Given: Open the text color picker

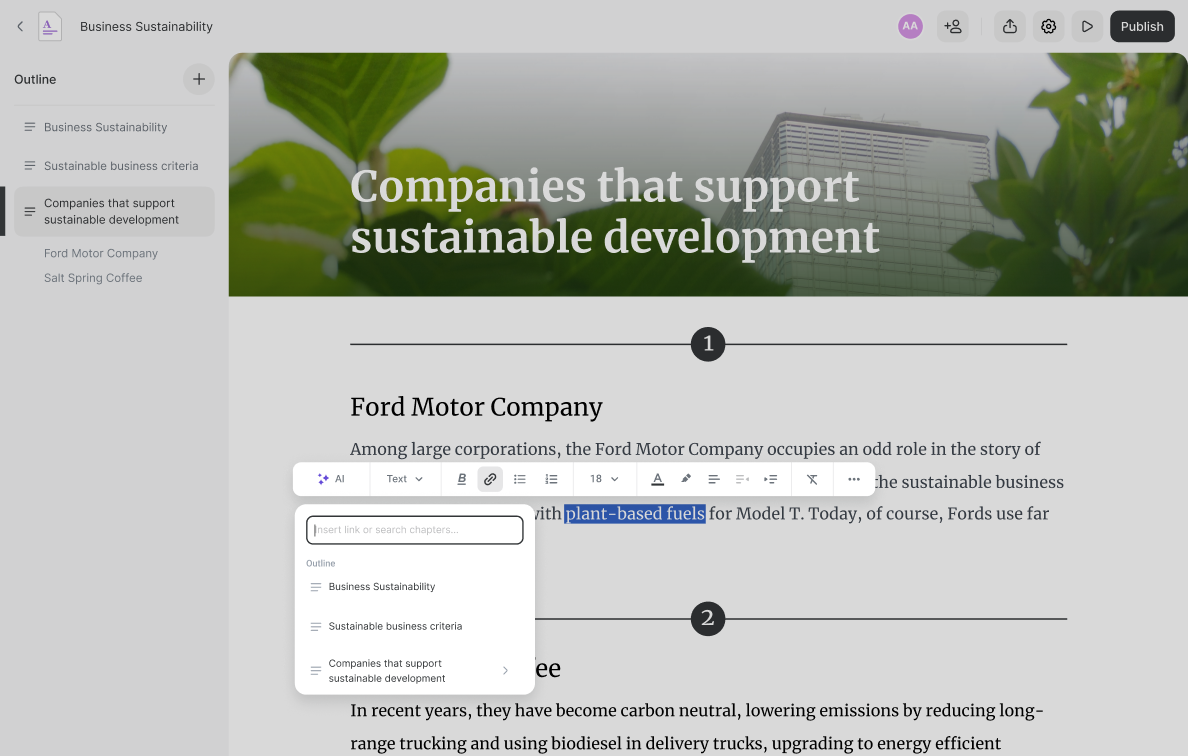Looking at the screenshot, I should point(657,479).
